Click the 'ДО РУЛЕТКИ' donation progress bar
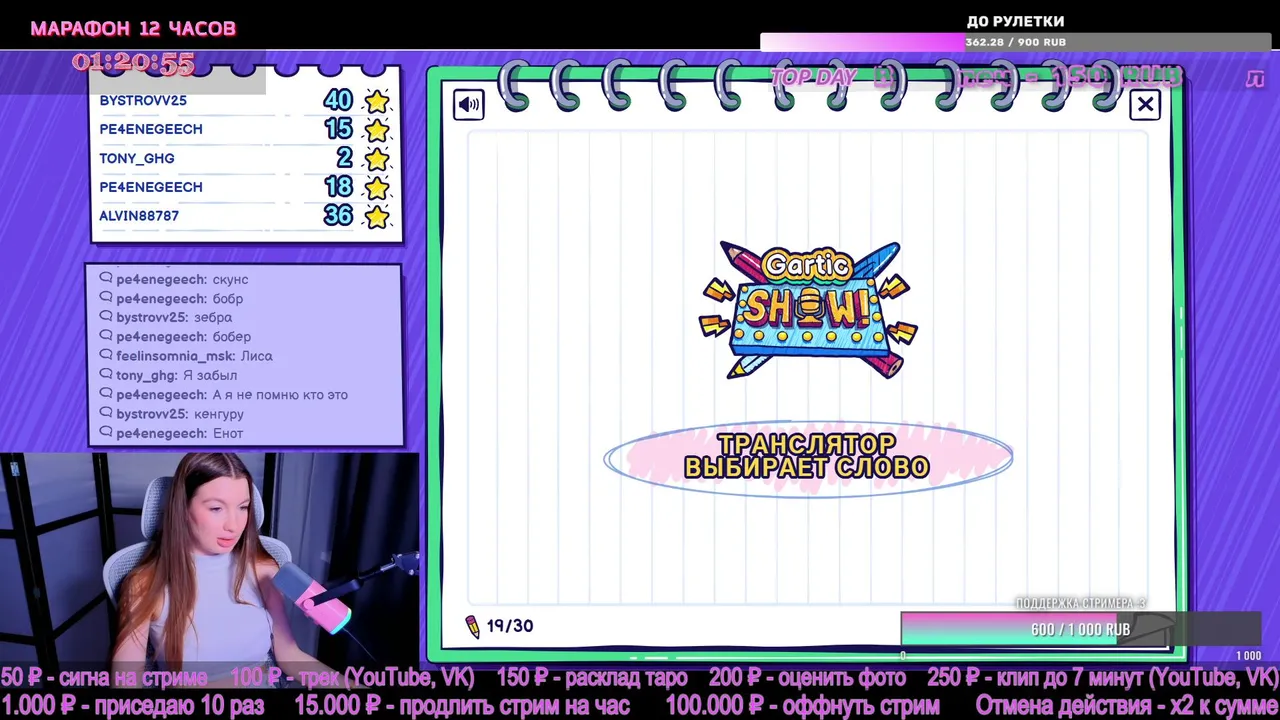The width and height of the screenshot is (1280, 720). point(1015,42)
